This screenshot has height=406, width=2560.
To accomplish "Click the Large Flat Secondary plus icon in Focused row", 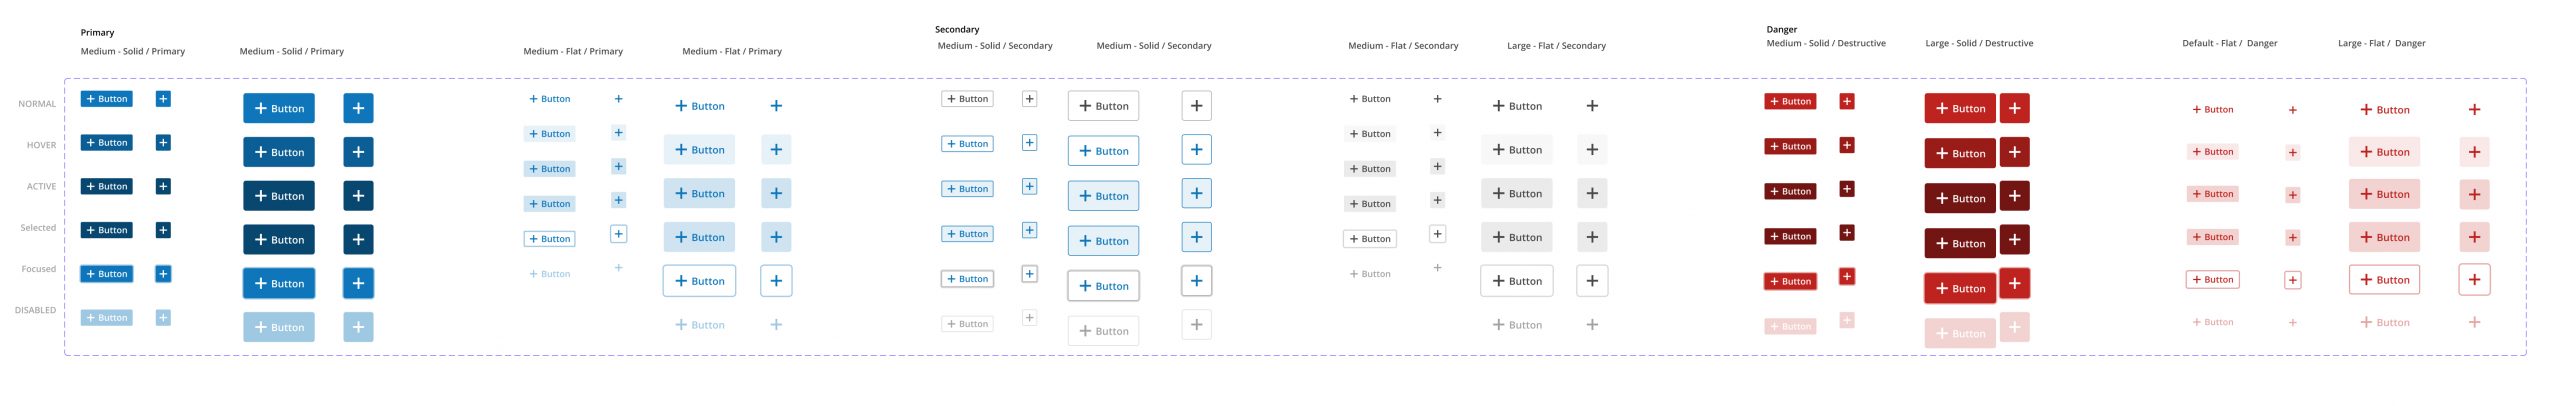I will coord(1592,281).
